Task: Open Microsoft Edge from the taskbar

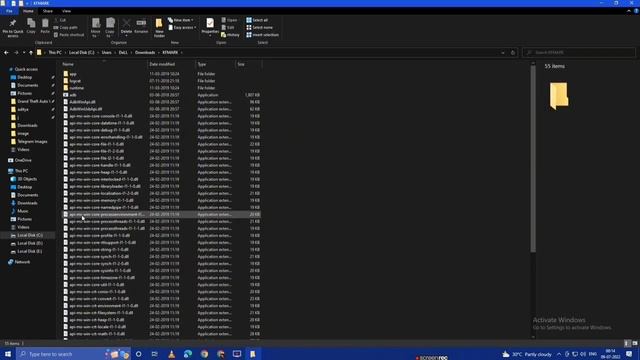Action: (188, 354)
